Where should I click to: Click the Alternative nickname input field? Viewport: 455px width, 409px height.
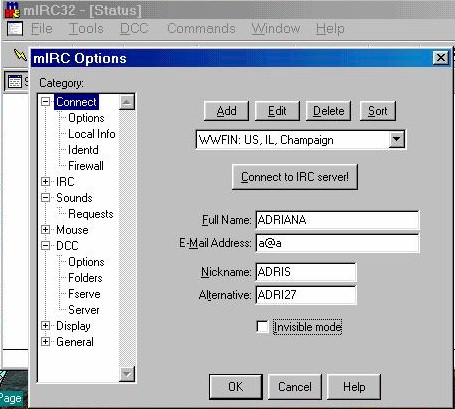click(306, 295)
